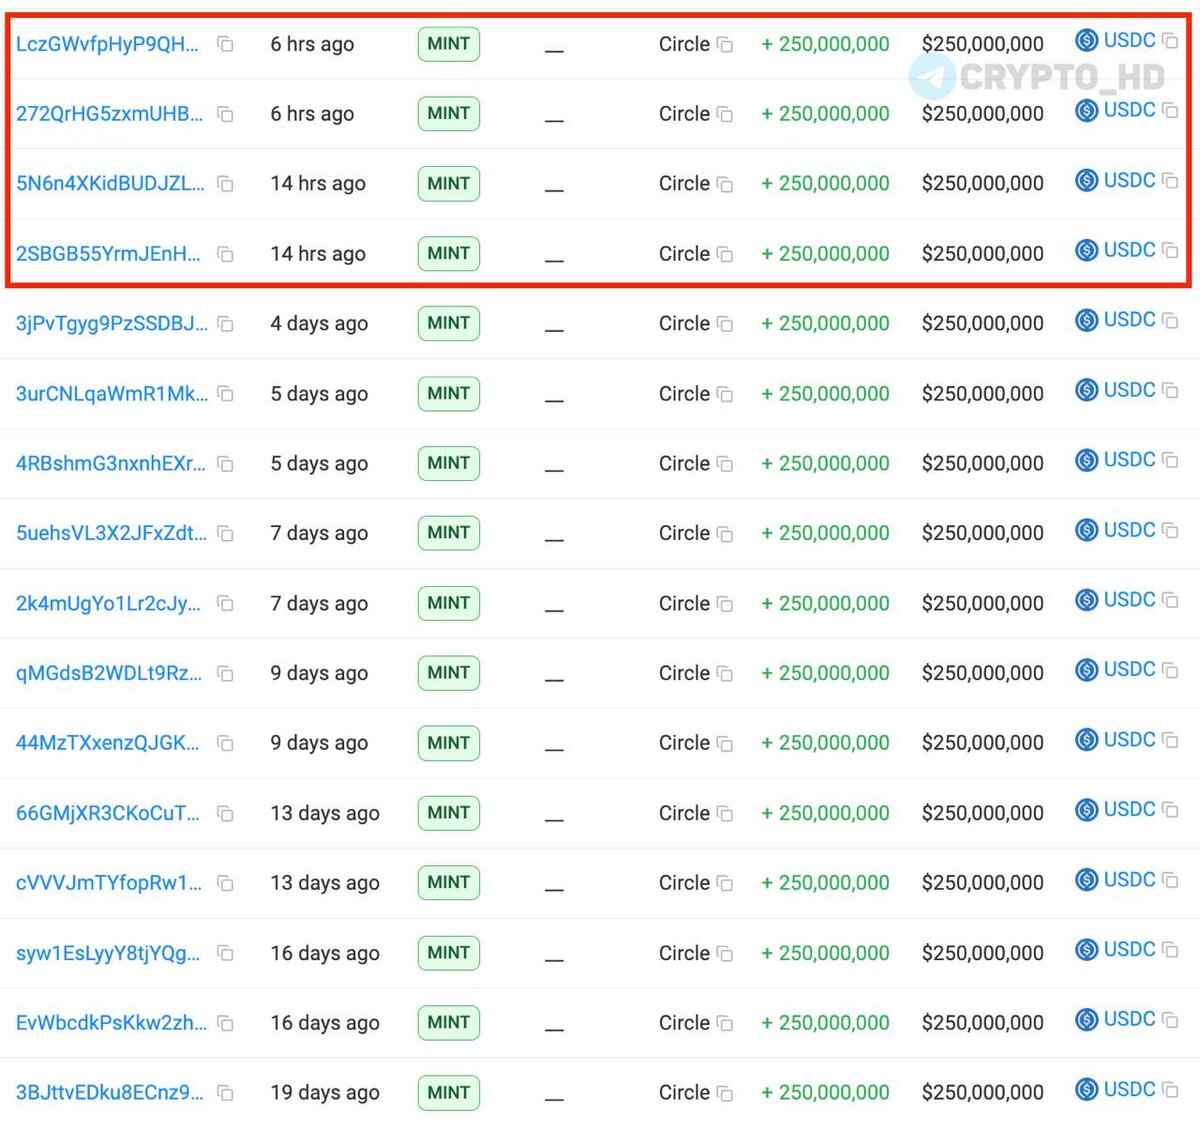Copy transaction signature 3BJttvEDku8ECnz9

point(225,1093)
